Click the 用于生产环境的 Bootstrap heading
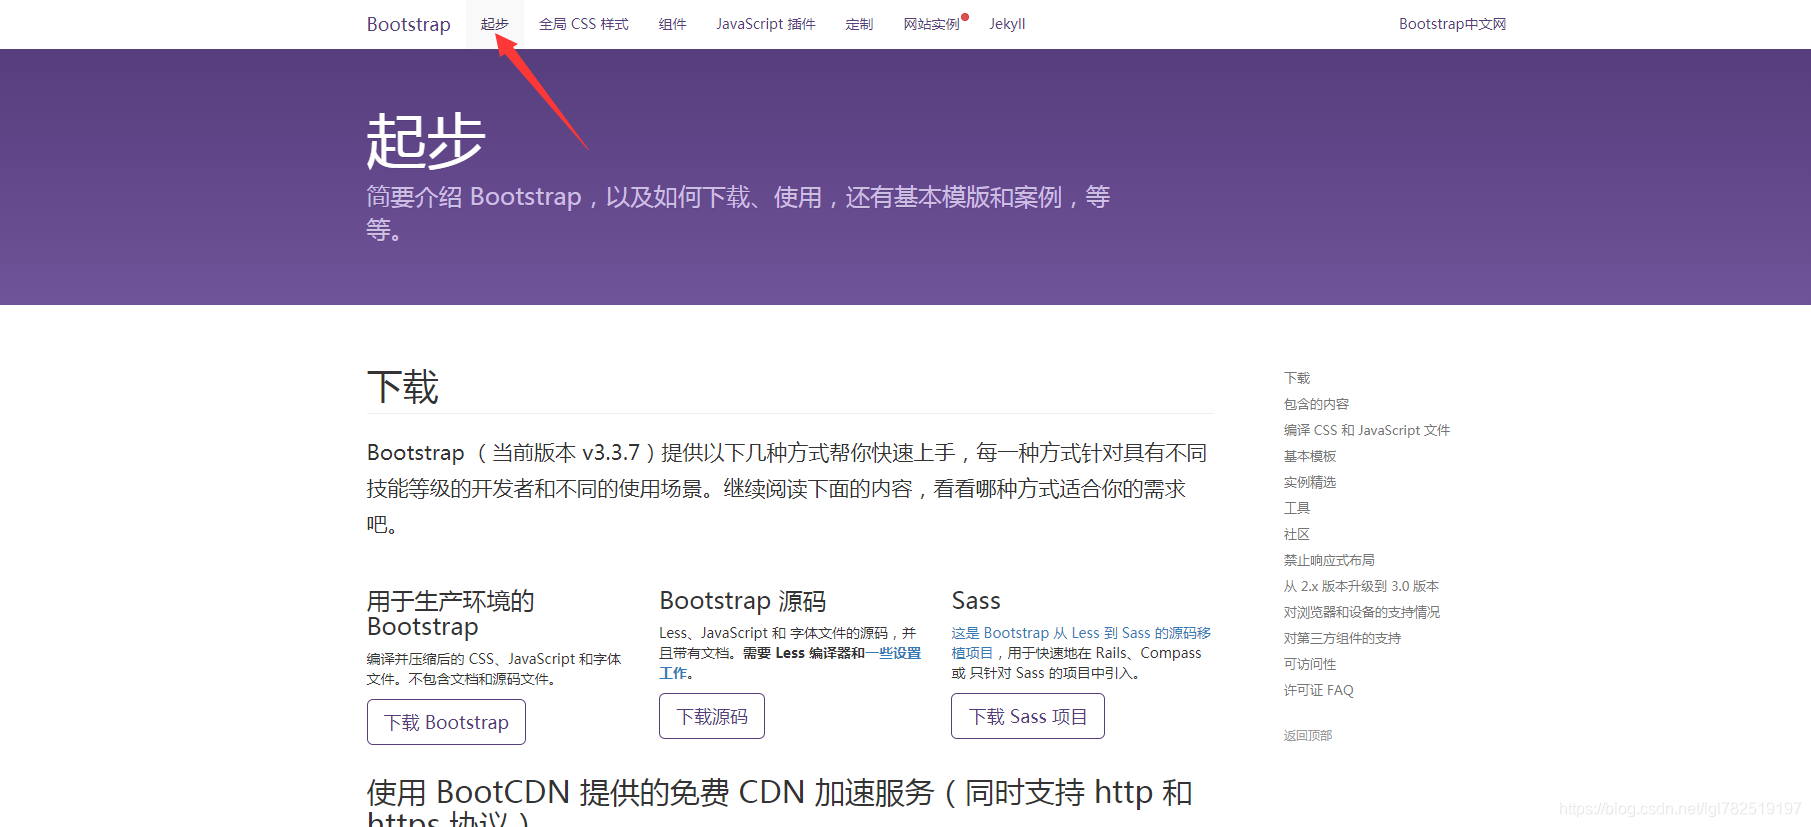The height and width of the screenshot is (827, 1811). click(x=451, y=613)
